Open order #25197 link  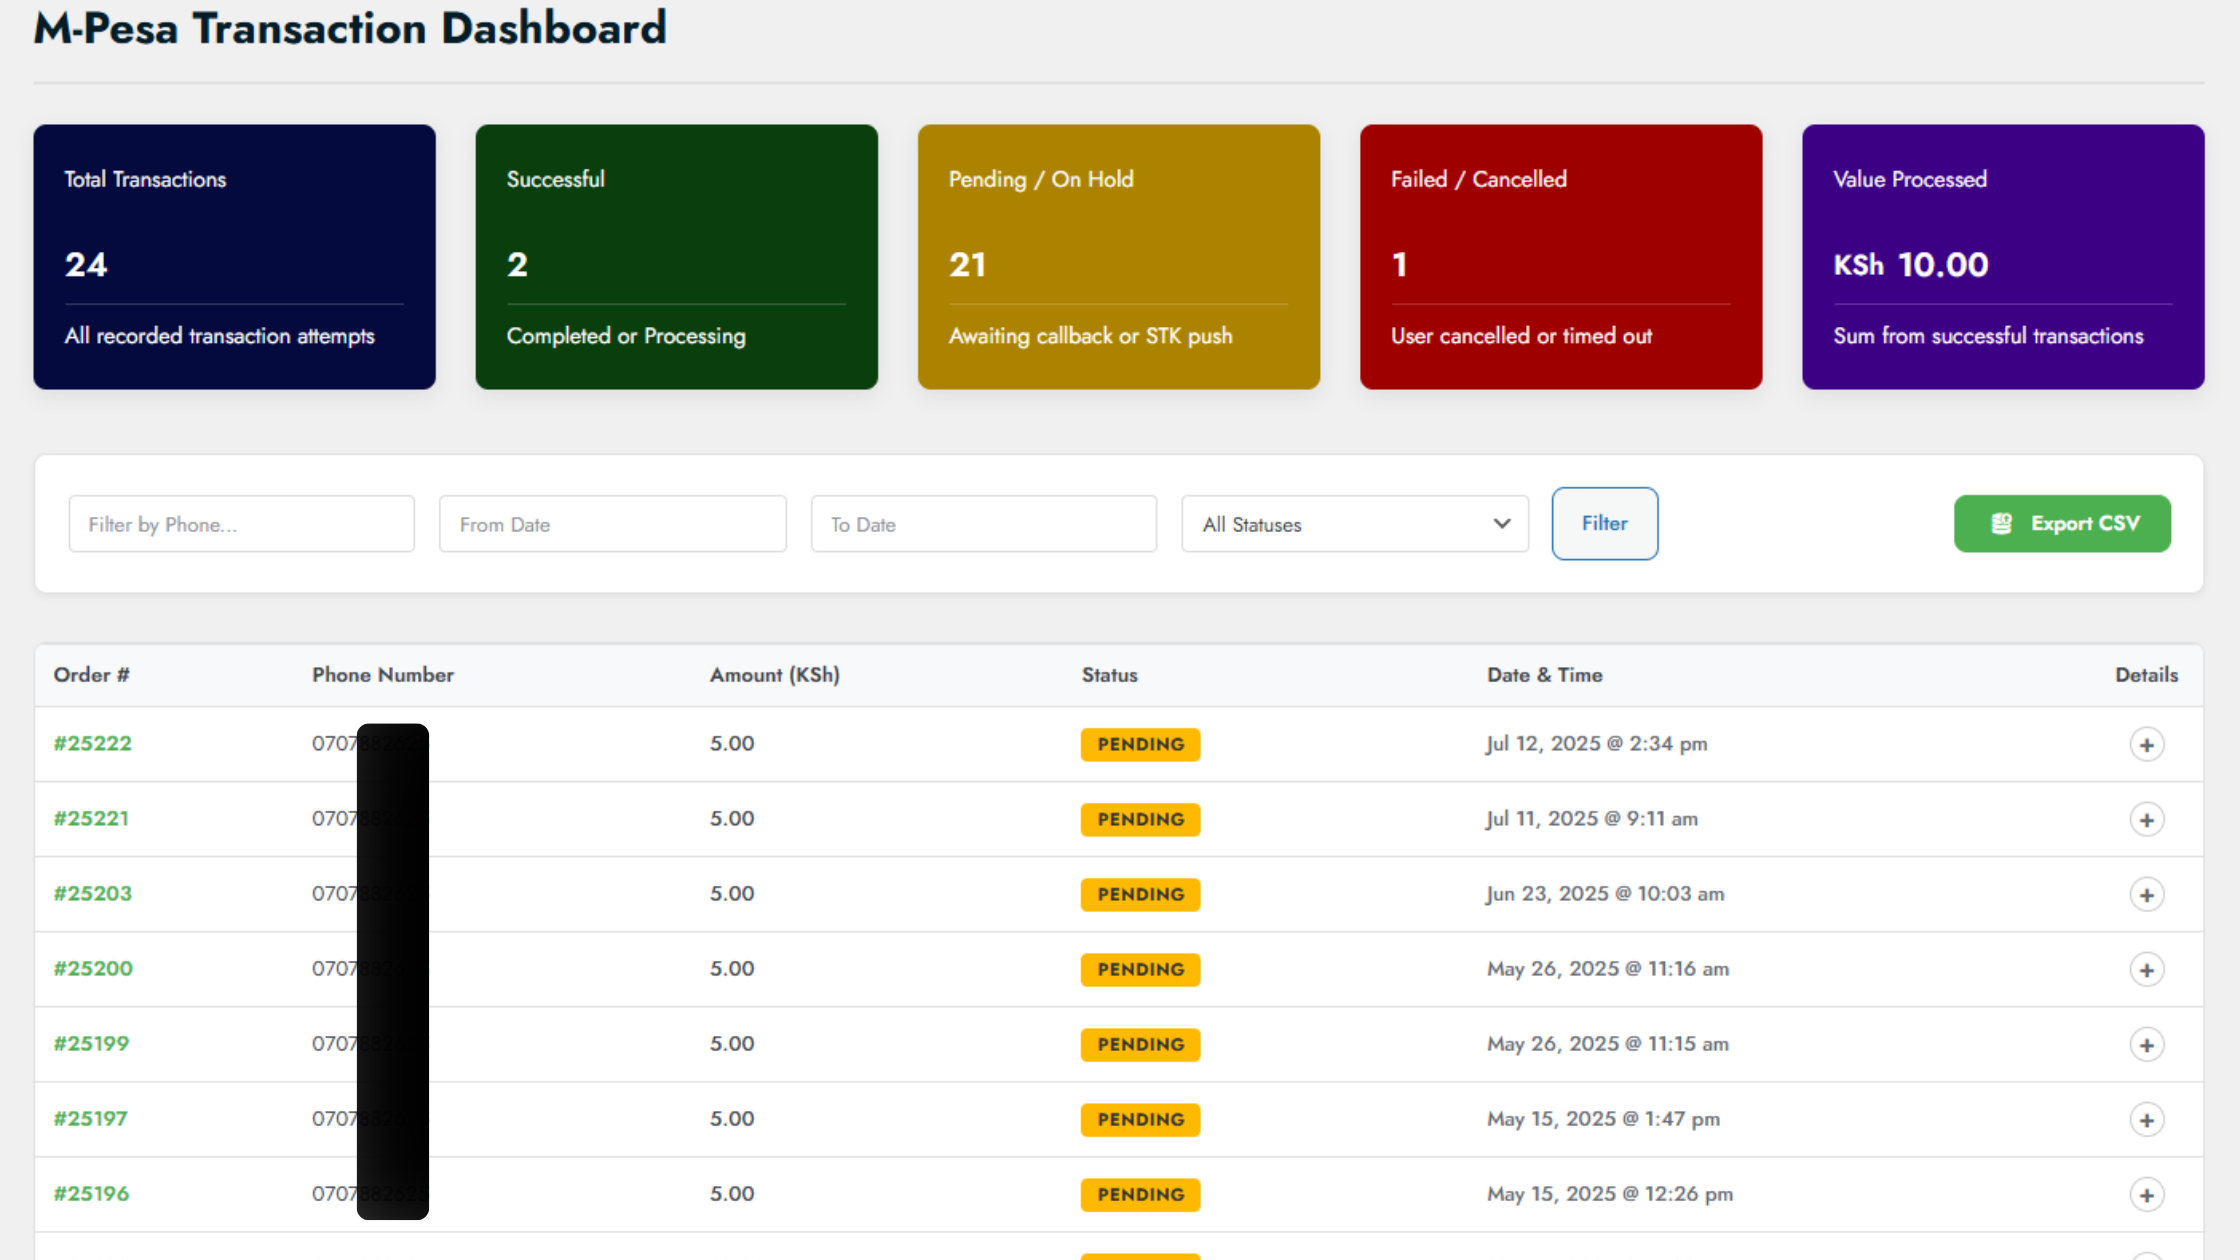[x=90, y=1118]
